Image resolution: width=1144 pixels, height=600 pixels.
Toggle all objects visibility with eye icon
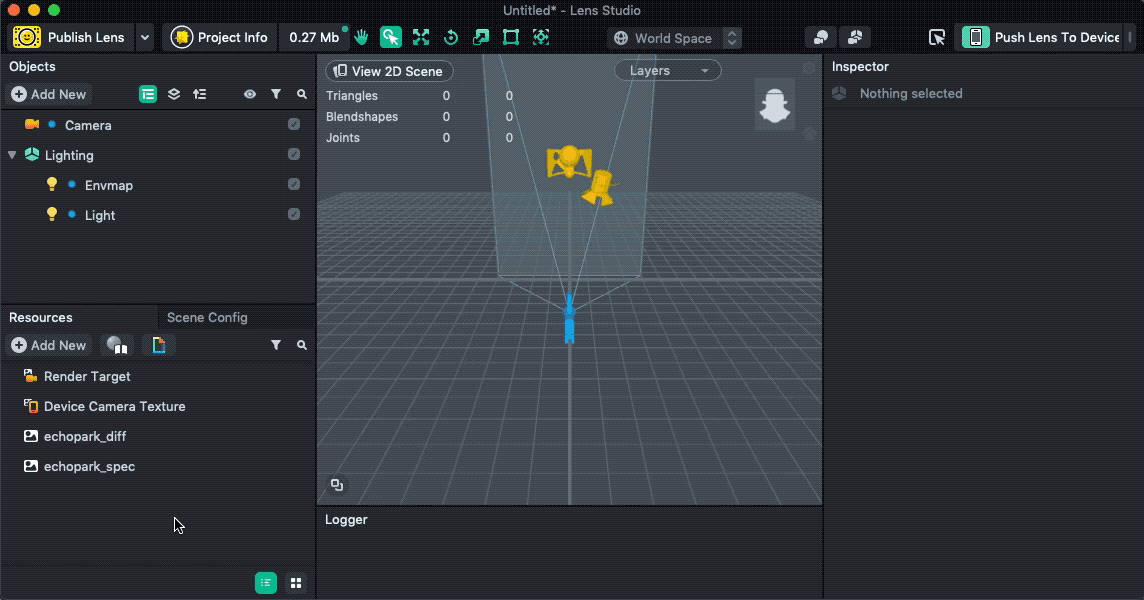(250, 94)
